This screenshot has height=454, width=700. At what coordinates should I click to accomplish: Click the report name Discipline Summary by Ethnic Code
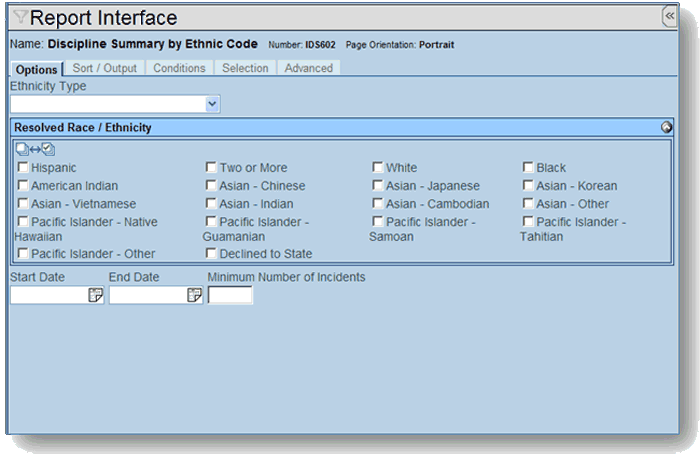[153, 44]
